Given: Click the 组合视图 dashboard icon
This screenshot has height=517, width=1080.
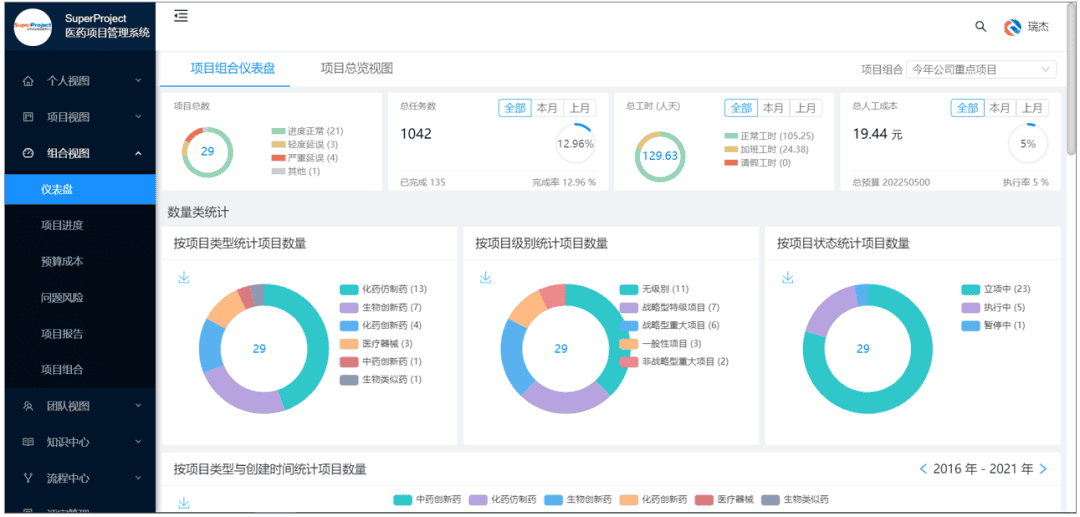Looking at the screenshot, I should click(28, 154).
